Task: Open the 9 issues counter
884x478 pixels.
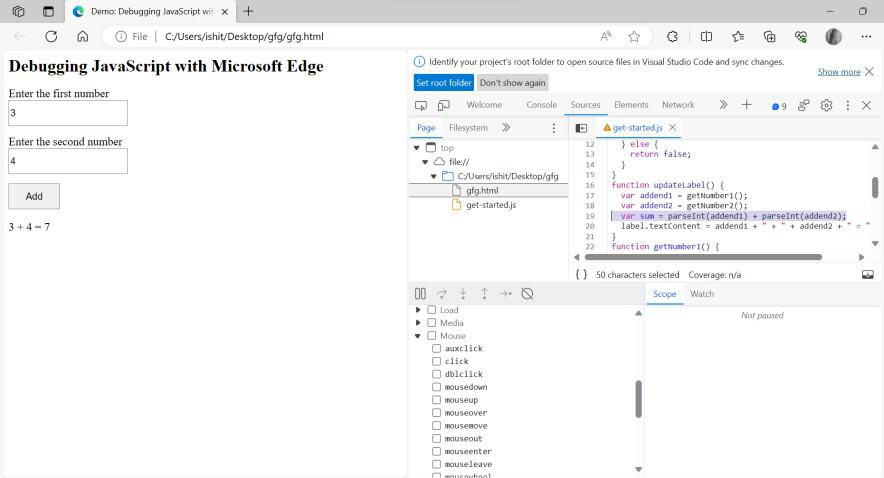Action: pyautogui.click(x=779, y=106)
